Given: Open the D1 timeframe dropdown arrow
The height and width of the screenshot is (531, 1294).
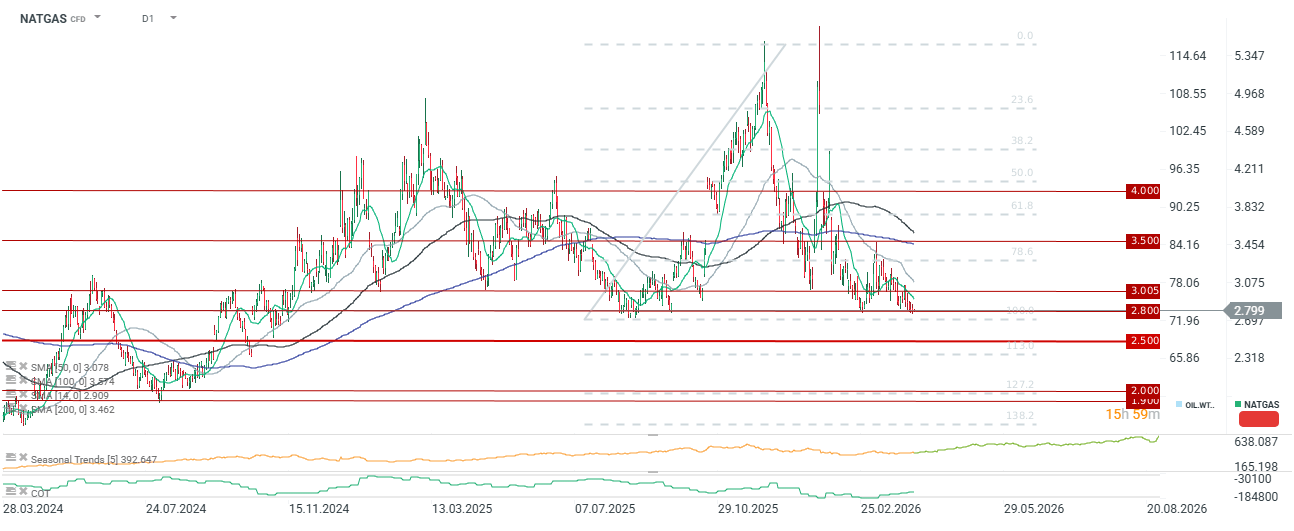Looking at the screenshot, I should click(173, 18).
